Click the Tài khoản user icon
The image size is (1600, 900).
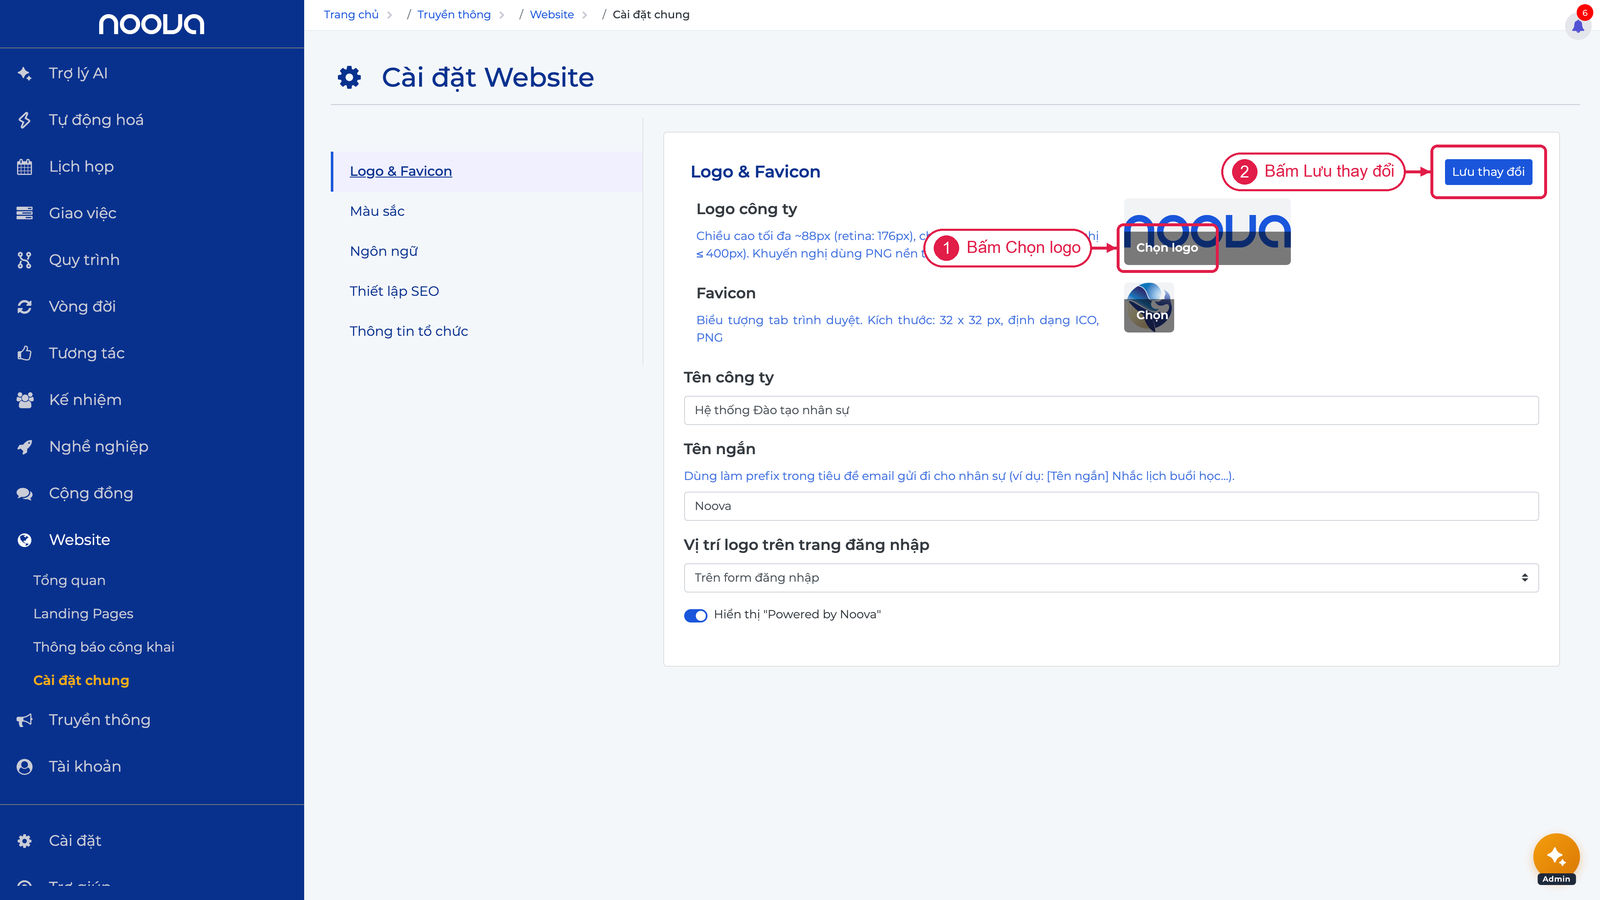pyautogui.click(x=25, y=767)
